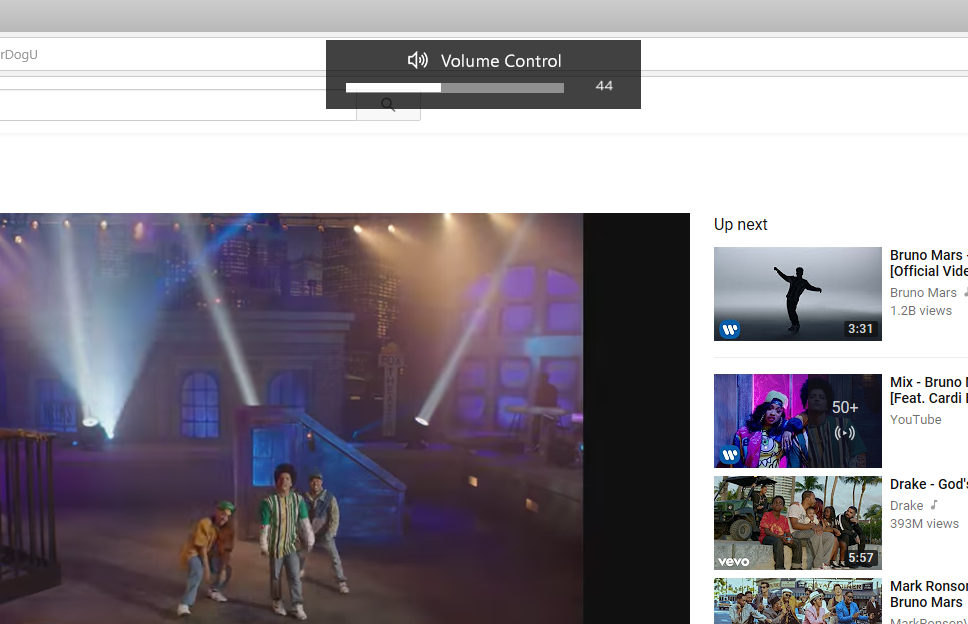Open the 50+ Mix playlist thumbnail
968x624 pixels.
[x=798, y=421]
